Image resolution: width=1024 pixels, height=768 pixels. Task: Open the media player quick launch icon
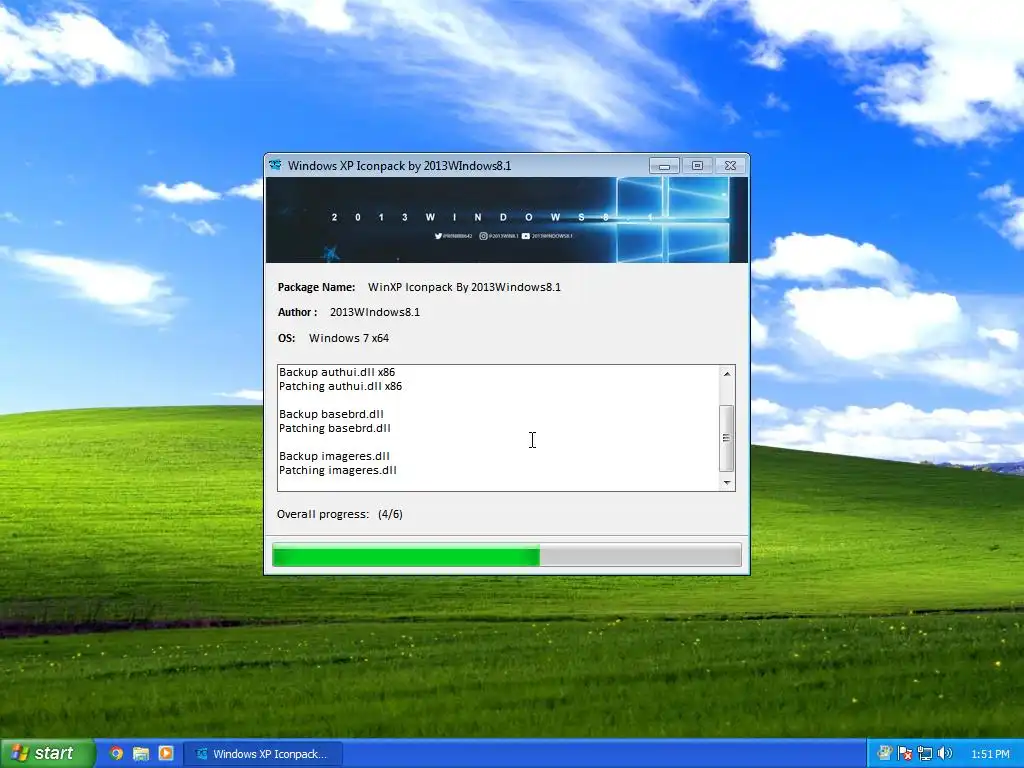pyautogui.click(x=166, y=753)
